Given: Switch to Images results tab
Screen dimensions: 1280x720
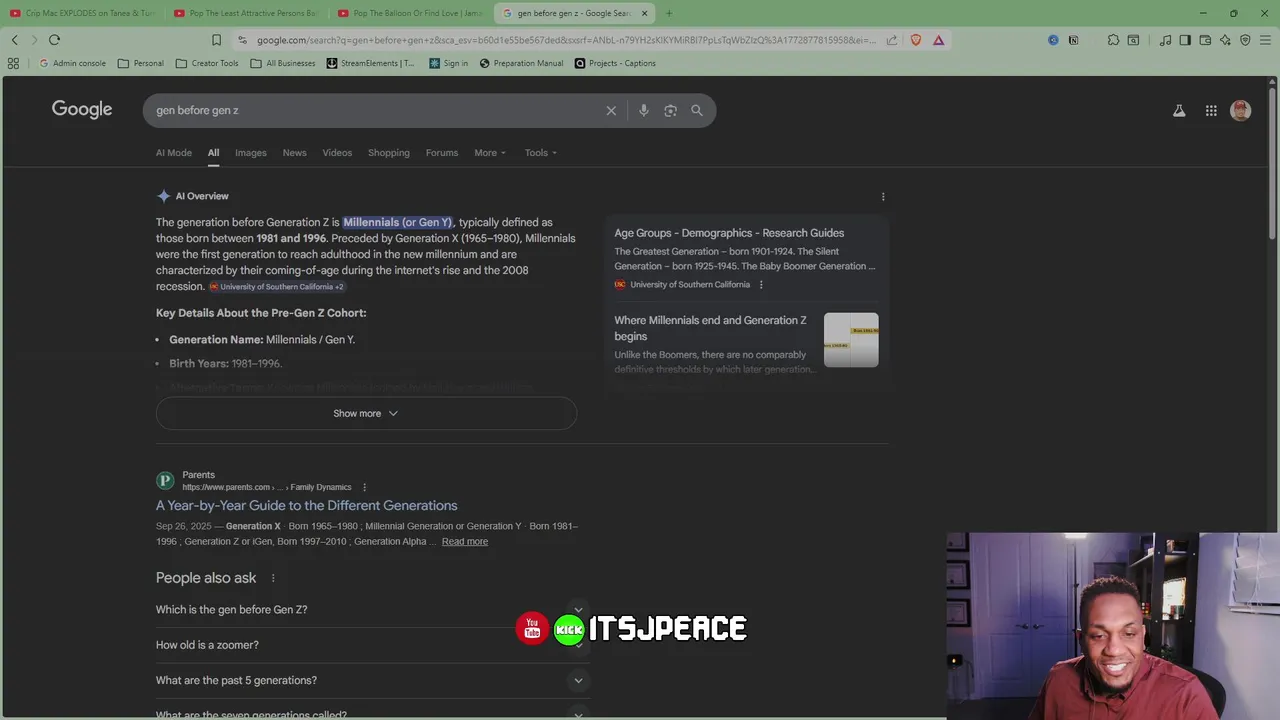Looking at the screenshot, I should pyautogui.click(x=251, y=153).
